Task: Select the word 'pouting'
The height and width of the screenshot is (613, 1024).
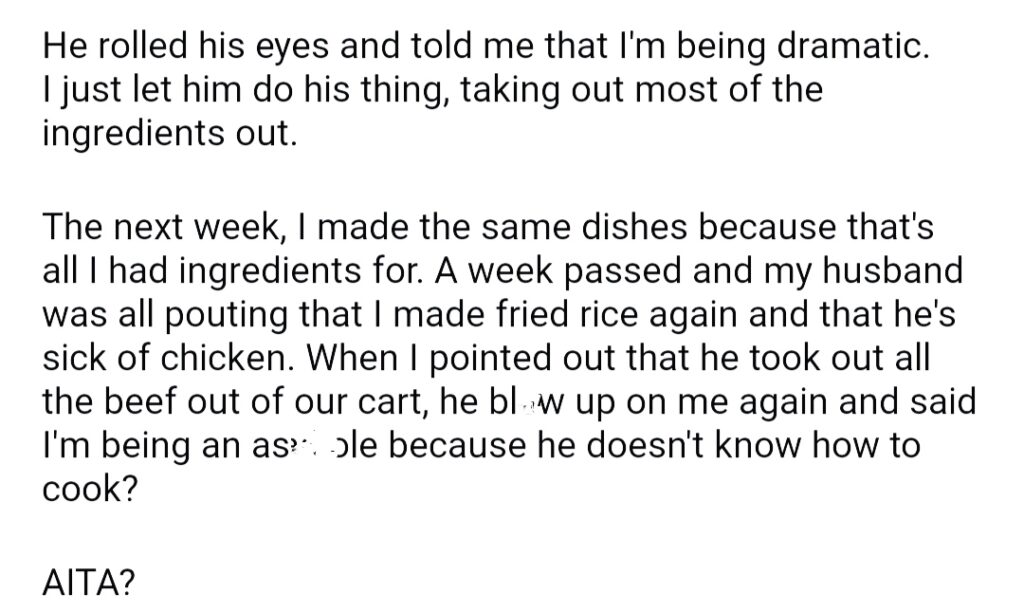Action: point(226,315)
